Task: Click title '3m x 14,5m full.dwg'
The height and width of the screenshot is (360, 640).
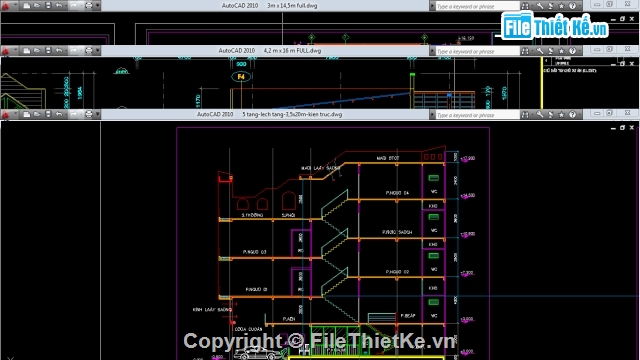Action: pyautogui.click(x=292, y=6)
